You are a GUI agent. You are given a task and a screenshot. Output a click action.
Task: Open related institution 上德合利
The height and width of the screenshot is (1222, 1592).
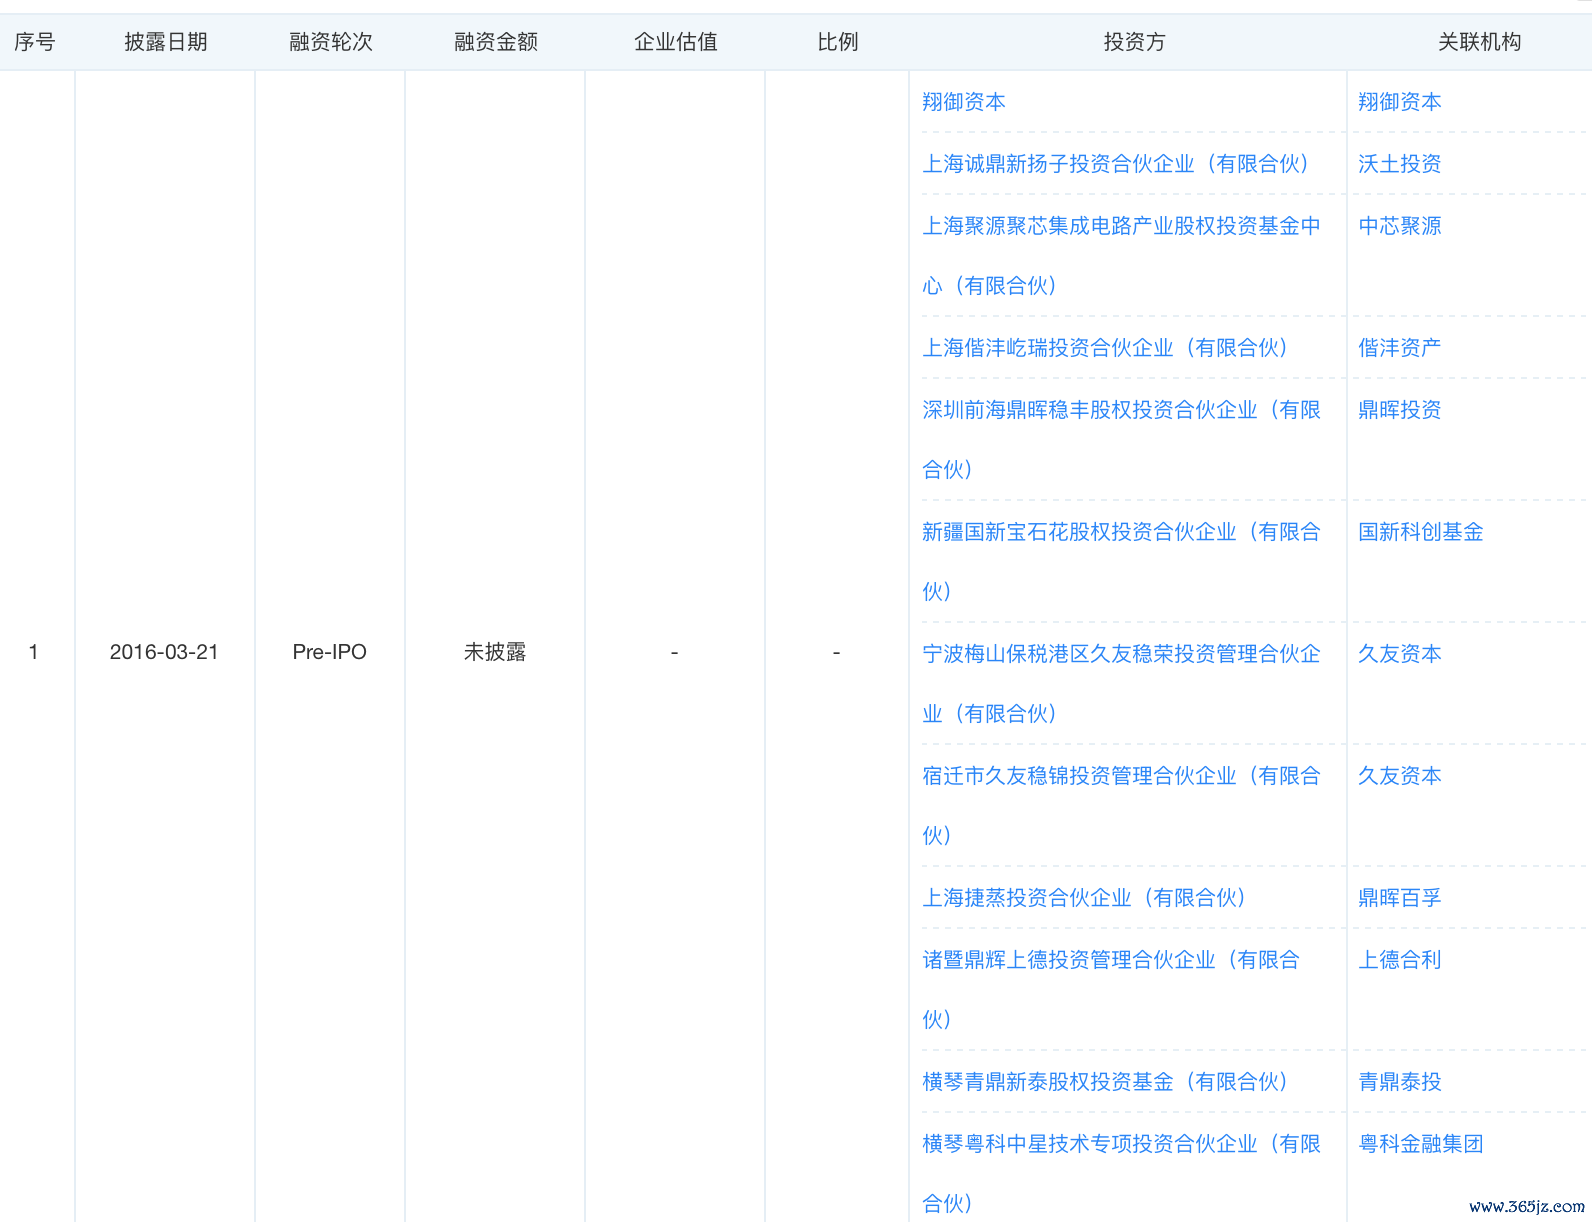[1399, 960]
